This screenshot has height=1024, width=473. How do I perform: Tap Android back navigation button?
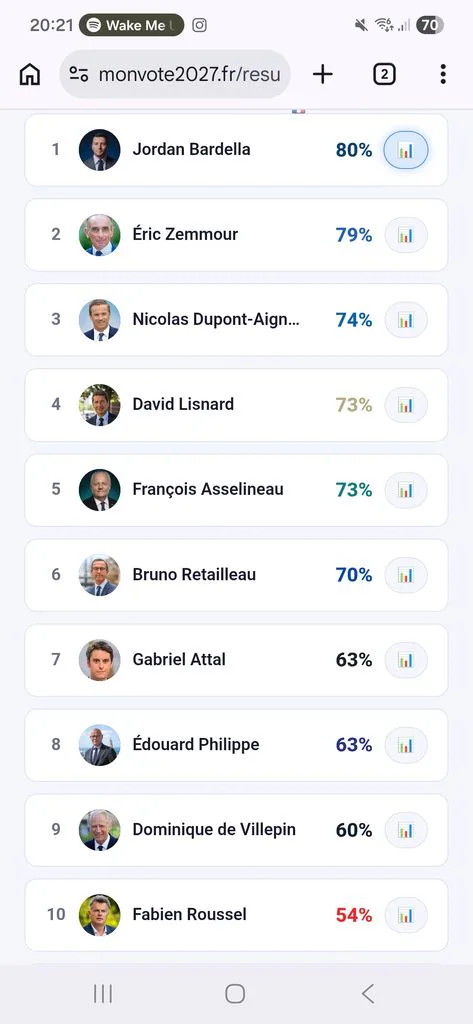click(368, 993)
